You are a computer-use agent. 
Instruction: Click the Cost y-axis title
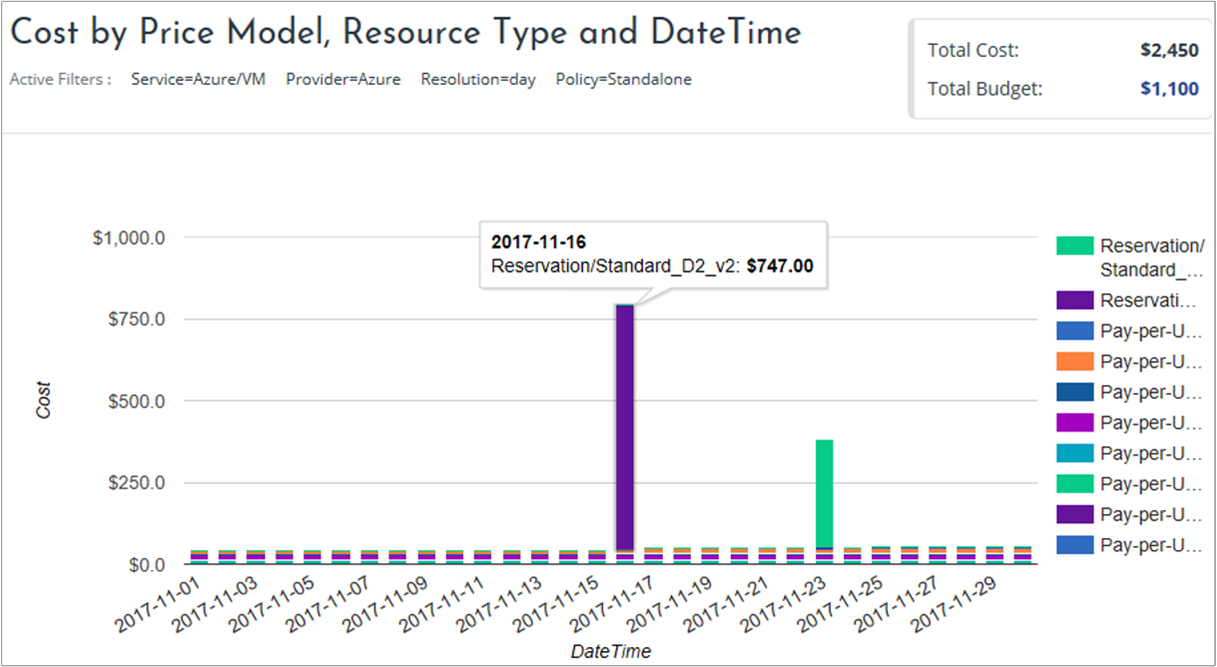44,399
